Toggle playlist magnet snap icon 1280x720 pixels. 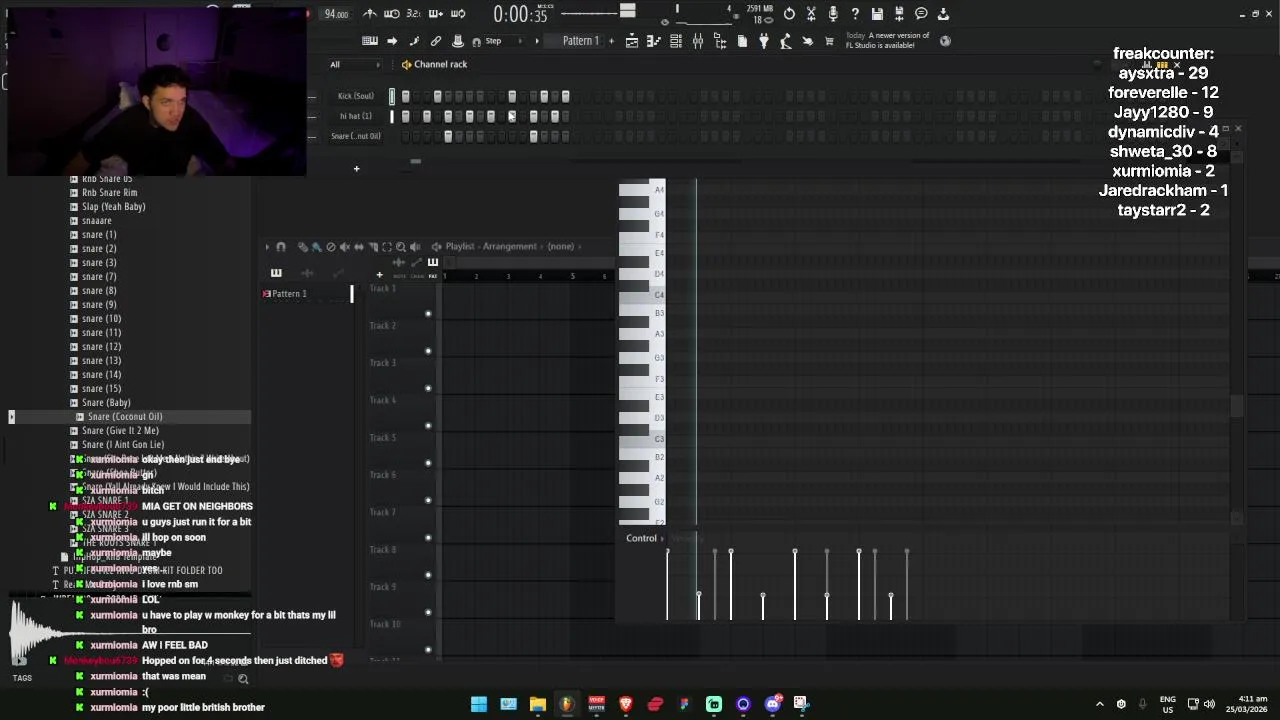(x=280, y=246)
